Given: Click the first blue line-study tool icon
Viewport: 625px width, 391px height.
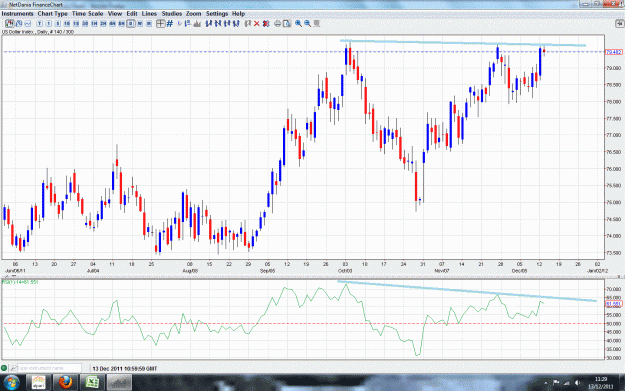Looking at the screenshot, I should tap(208, 24).
